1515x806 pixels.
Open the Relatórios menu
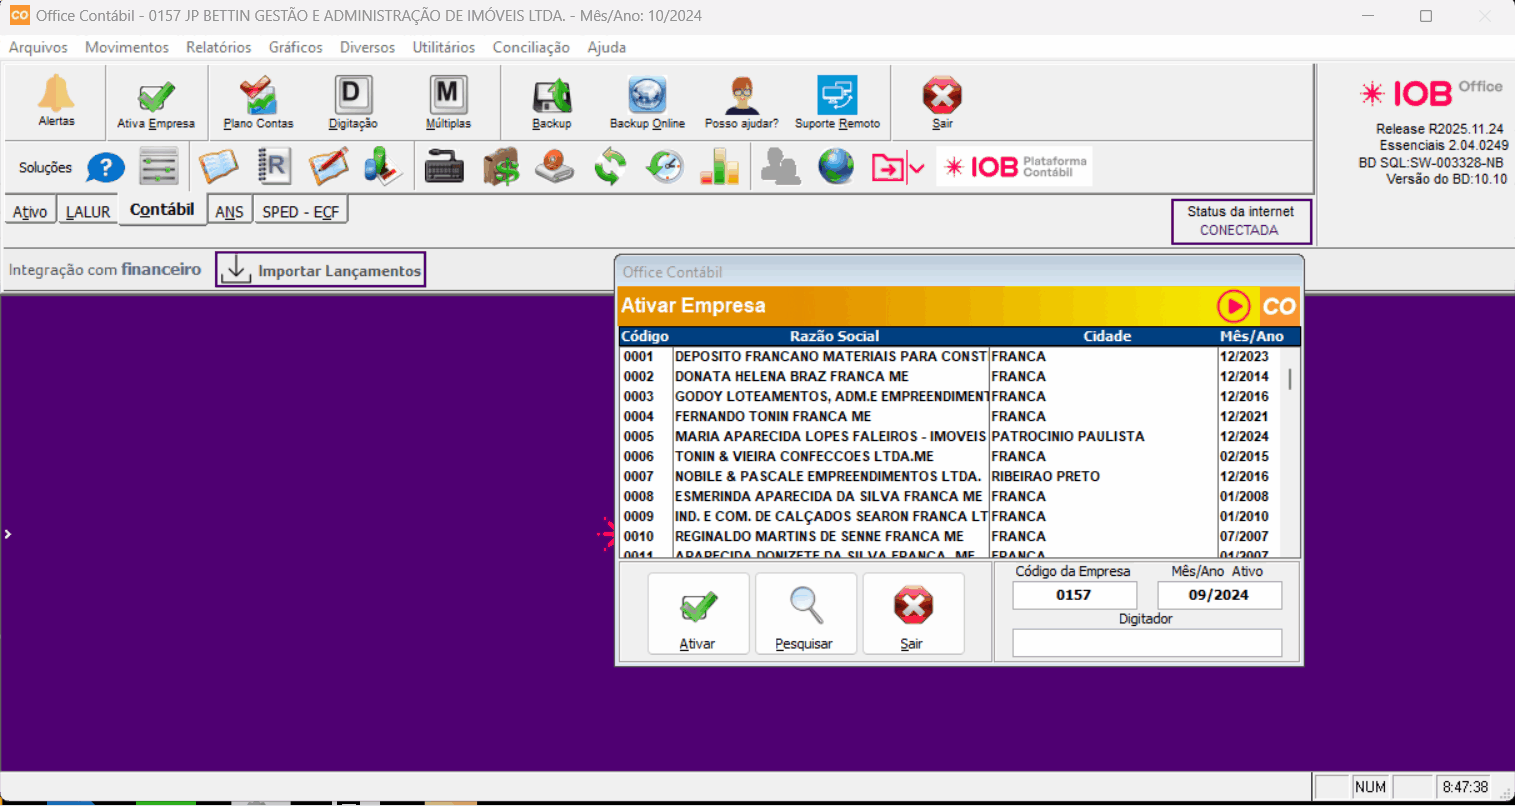[x=218, y=47]
